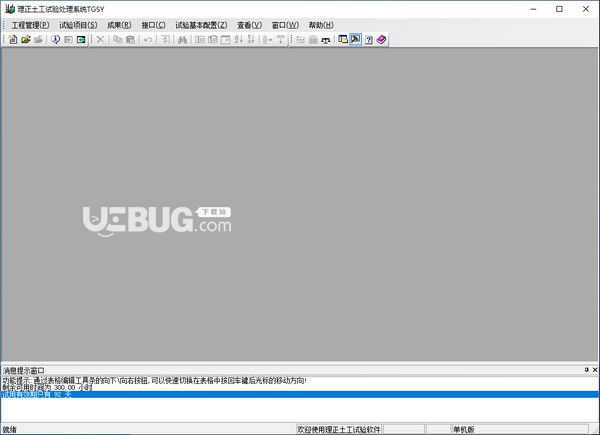Open the 窗口(W) menu
This screenshot has width=600, height=435.
tap(285, 25)
